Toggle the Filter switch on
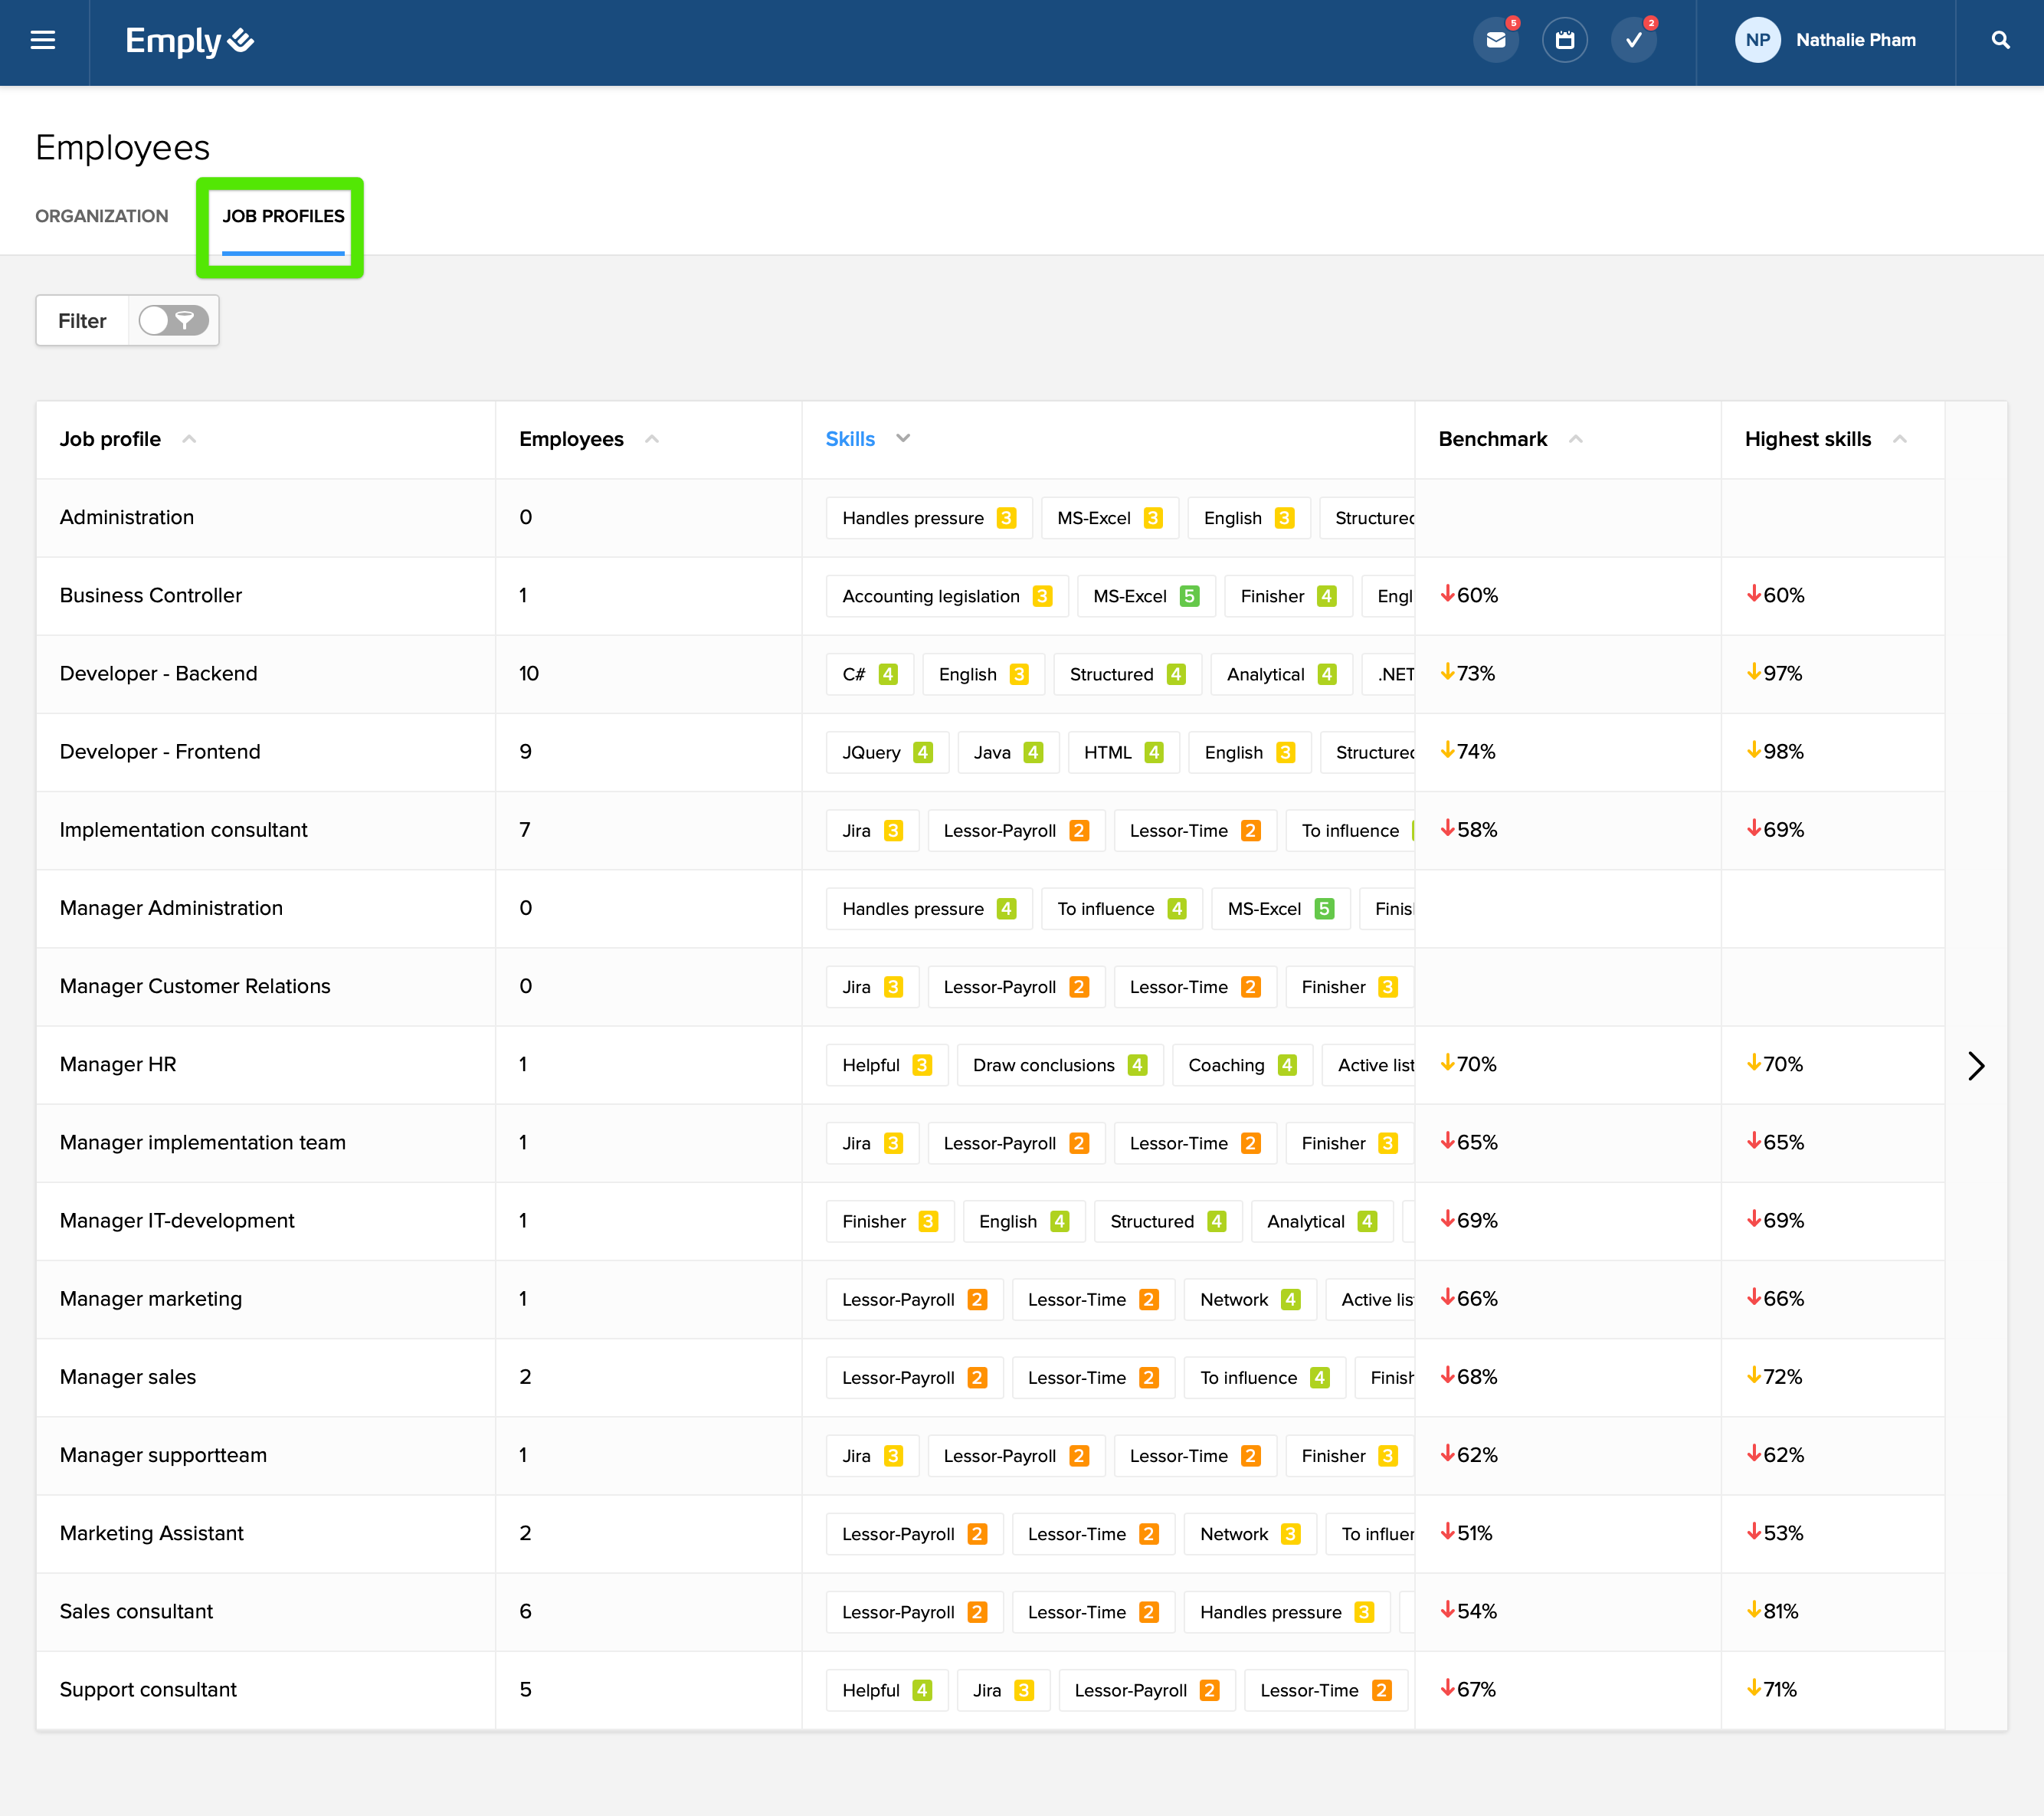 [x=173, y=321]
